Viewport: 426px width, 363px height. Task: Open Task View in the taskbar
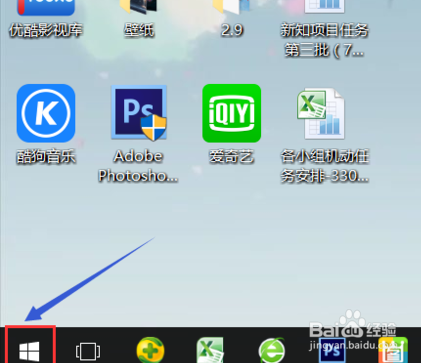(88, 351)
